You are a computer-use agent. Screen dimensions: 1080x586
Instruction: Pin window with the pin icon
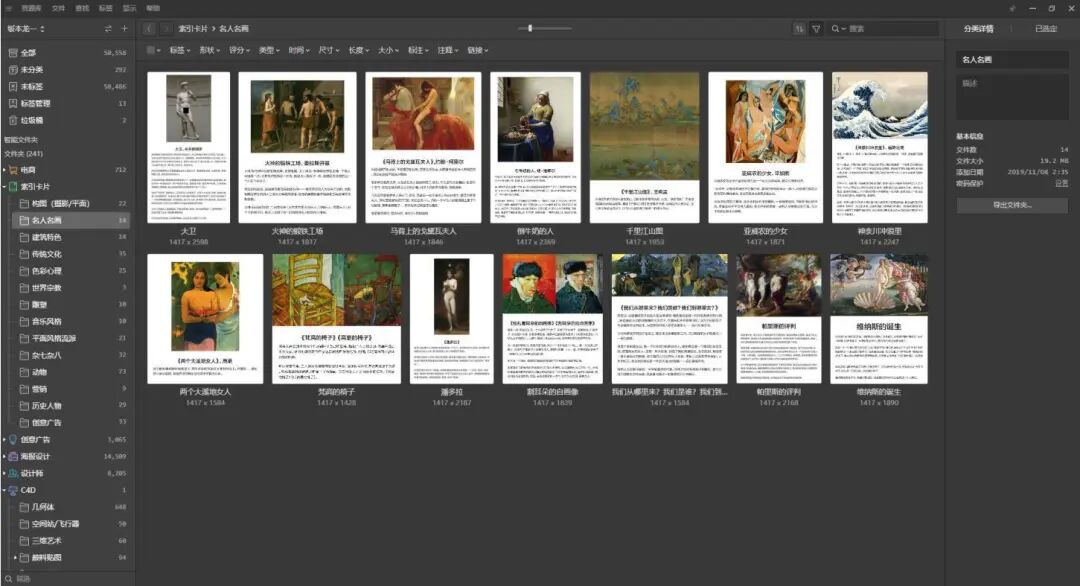tap(1012, 8)
